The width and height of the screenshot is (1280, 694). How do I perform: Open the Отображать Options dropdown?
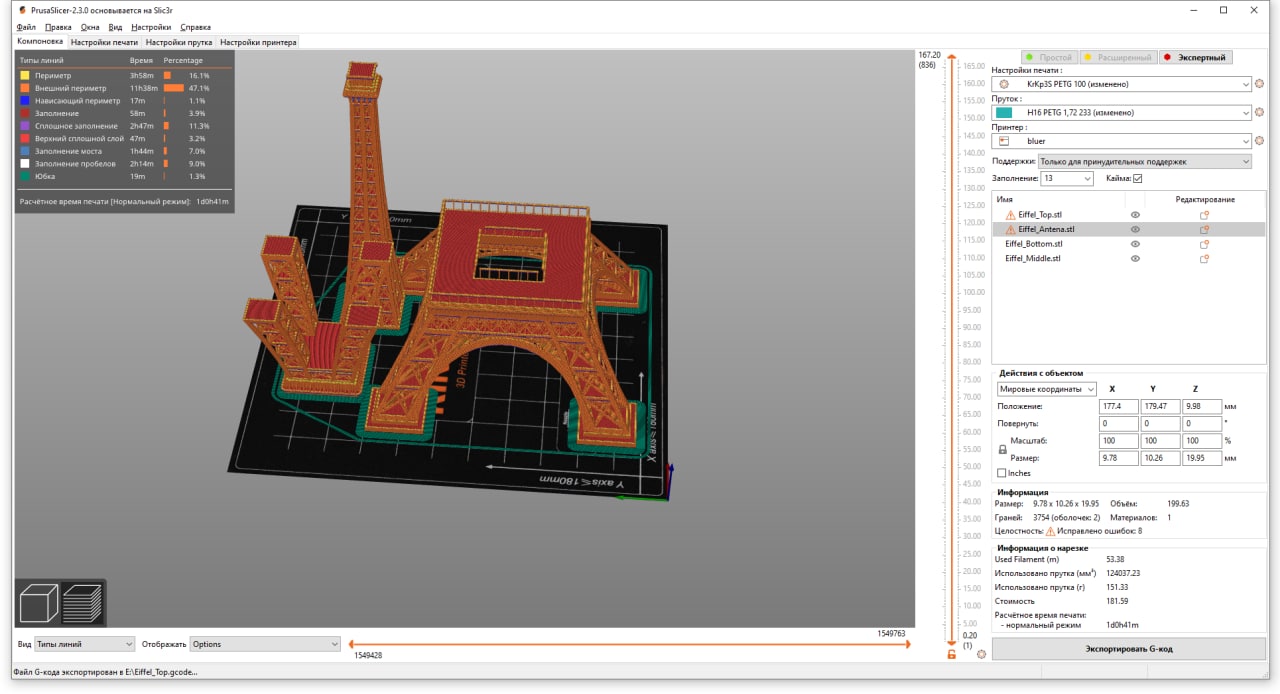265,644
